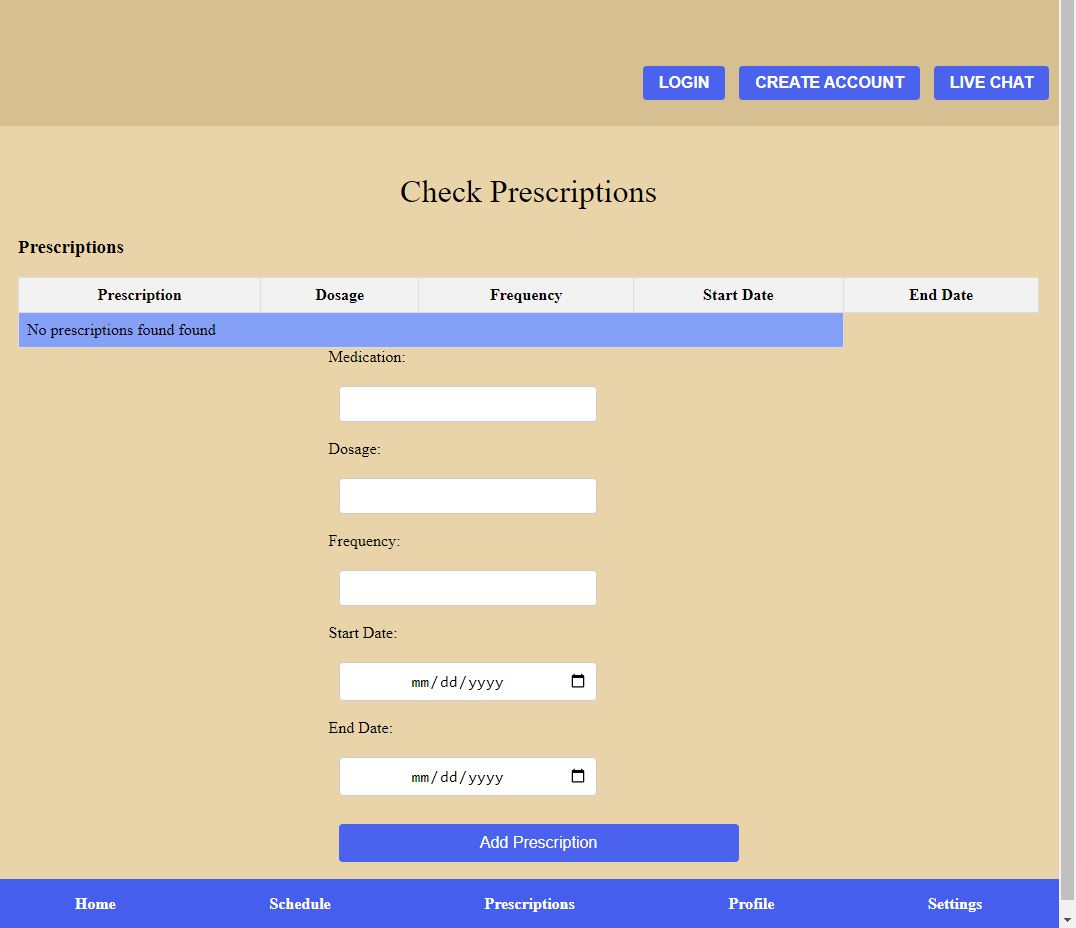Focus the Medication text field
Screen dimensions: 1076x928
467,405
